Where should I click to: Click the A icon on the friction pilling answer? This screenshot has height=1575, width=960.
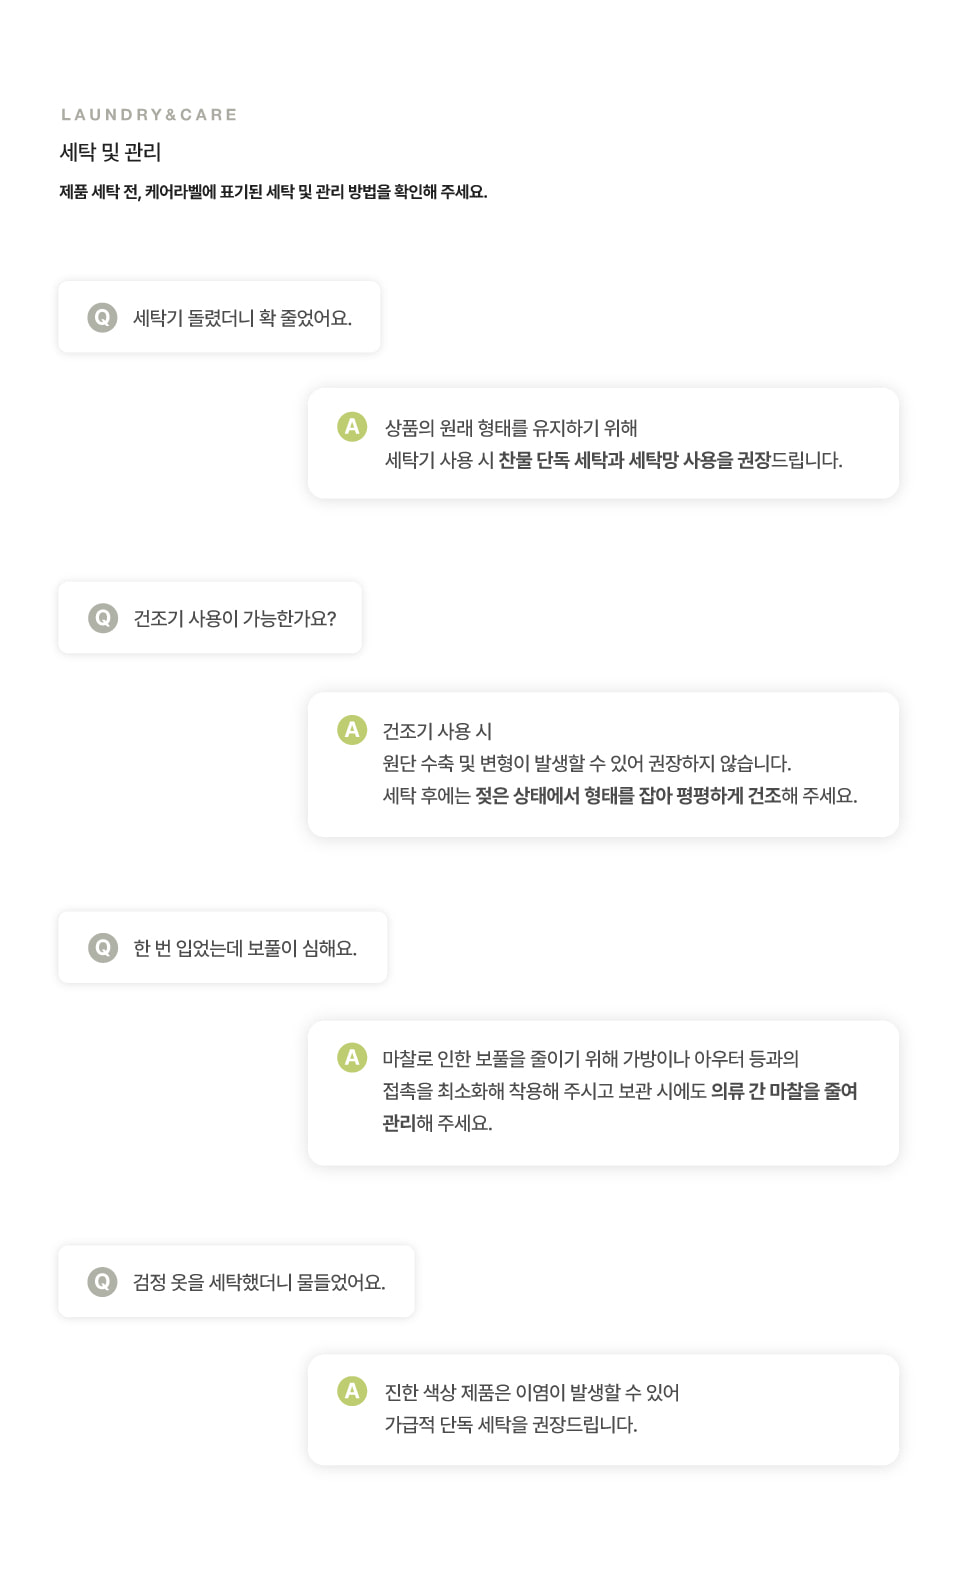(x=352, y=1057)
